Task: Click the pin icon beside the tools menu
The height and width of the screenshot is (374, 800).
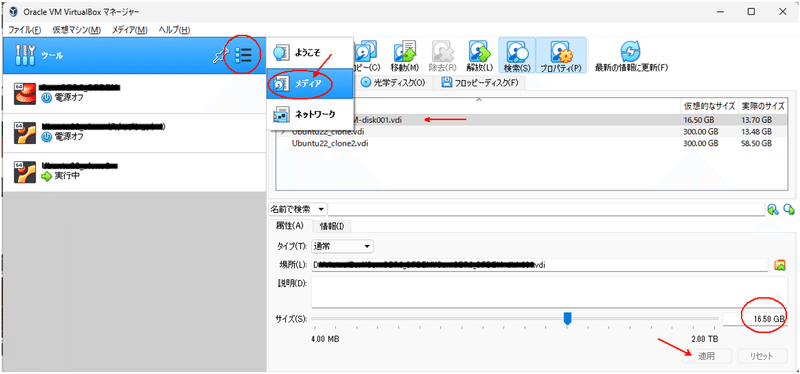Action: (220, 56)
